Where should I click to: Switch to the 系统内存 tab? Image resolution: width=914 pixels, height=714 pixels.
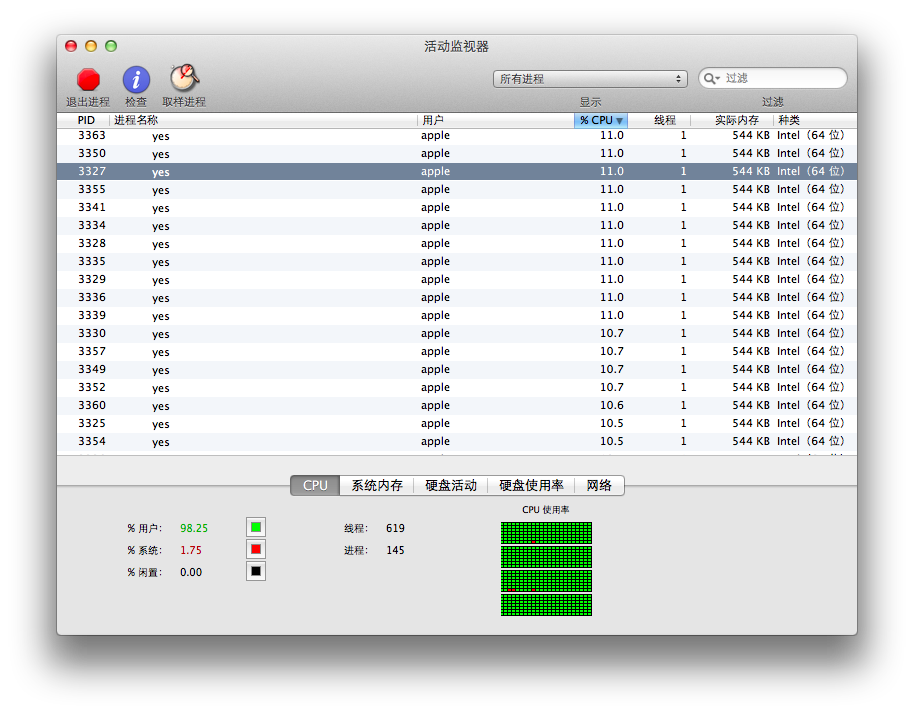click(x=377, y=486)
